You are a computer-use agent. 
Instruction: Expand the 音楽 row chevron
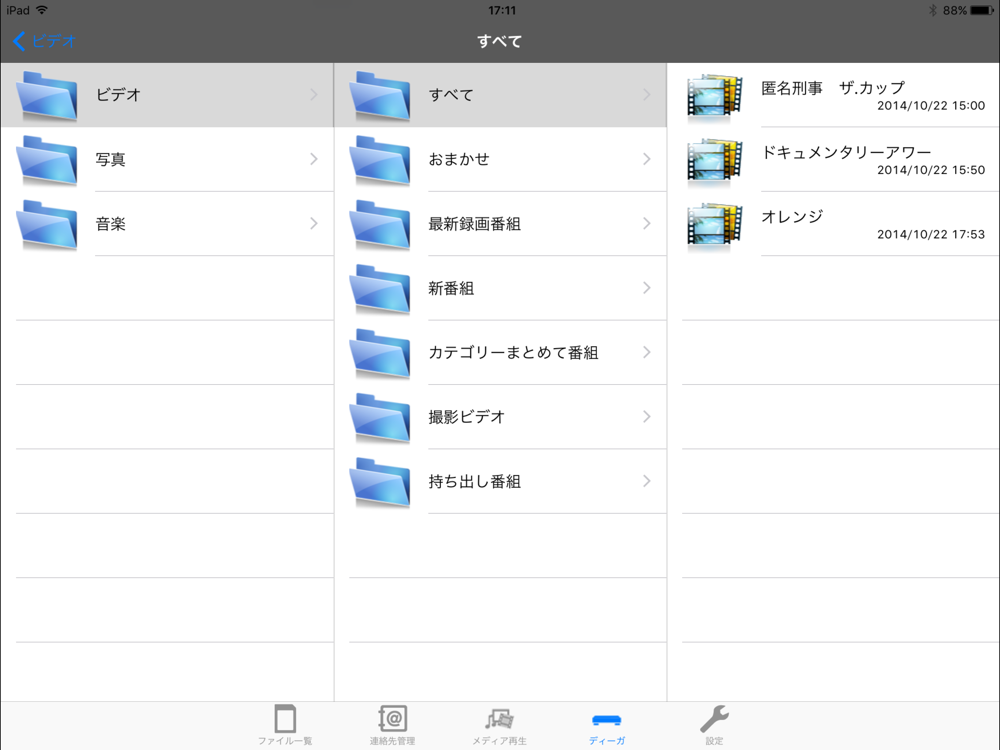pyautogui.click(x=314, y=223)
